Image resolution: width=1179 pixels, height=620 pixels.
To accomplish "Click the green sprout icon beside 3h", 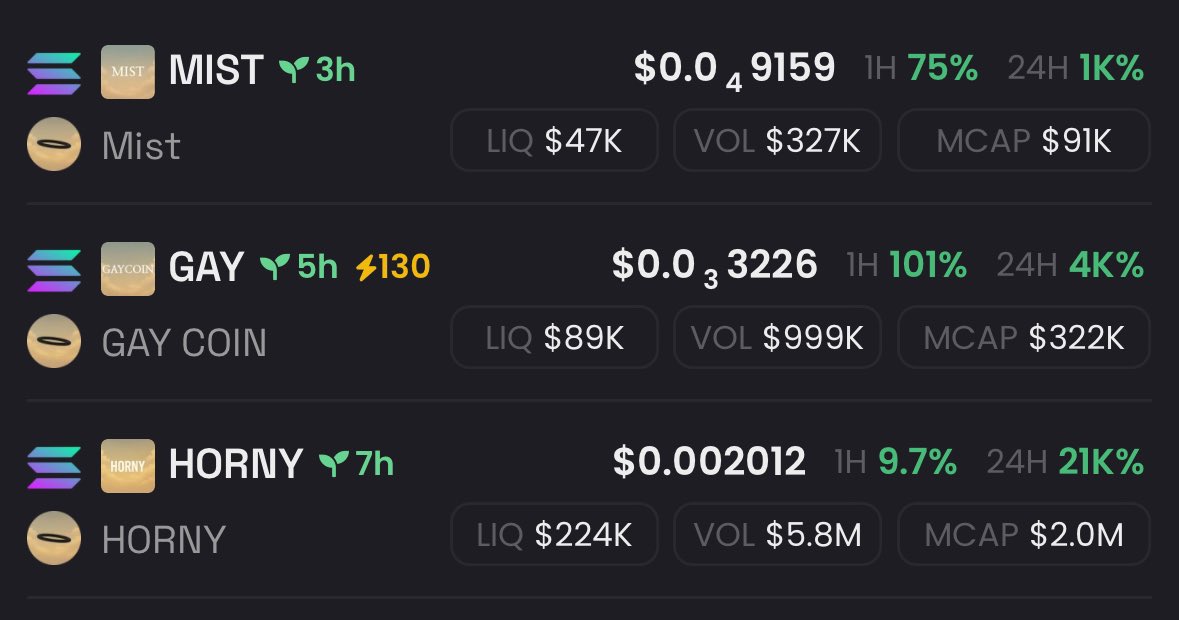I will click(x=293, y=70).
